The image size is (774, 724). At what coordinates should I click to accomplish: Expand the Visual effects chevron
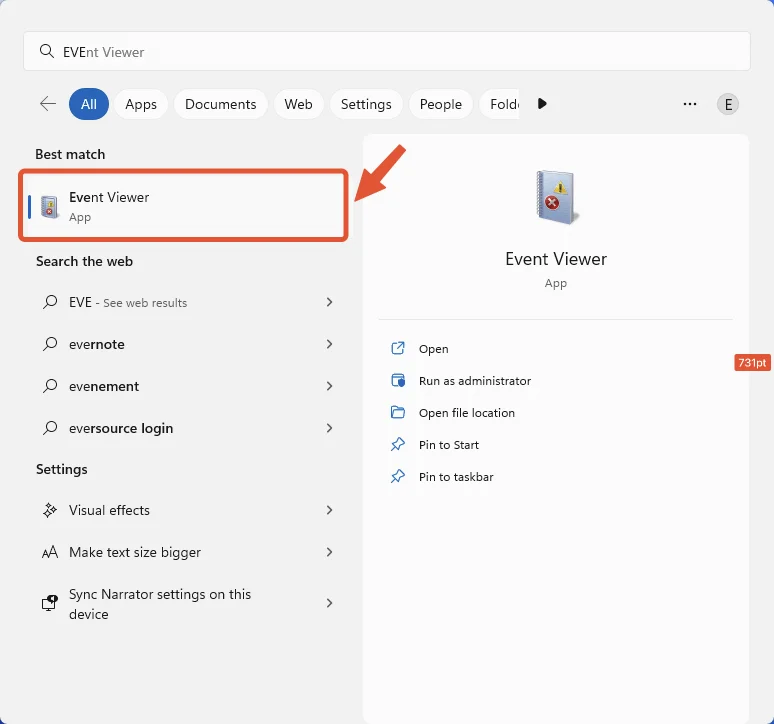(x=329, y=510)
